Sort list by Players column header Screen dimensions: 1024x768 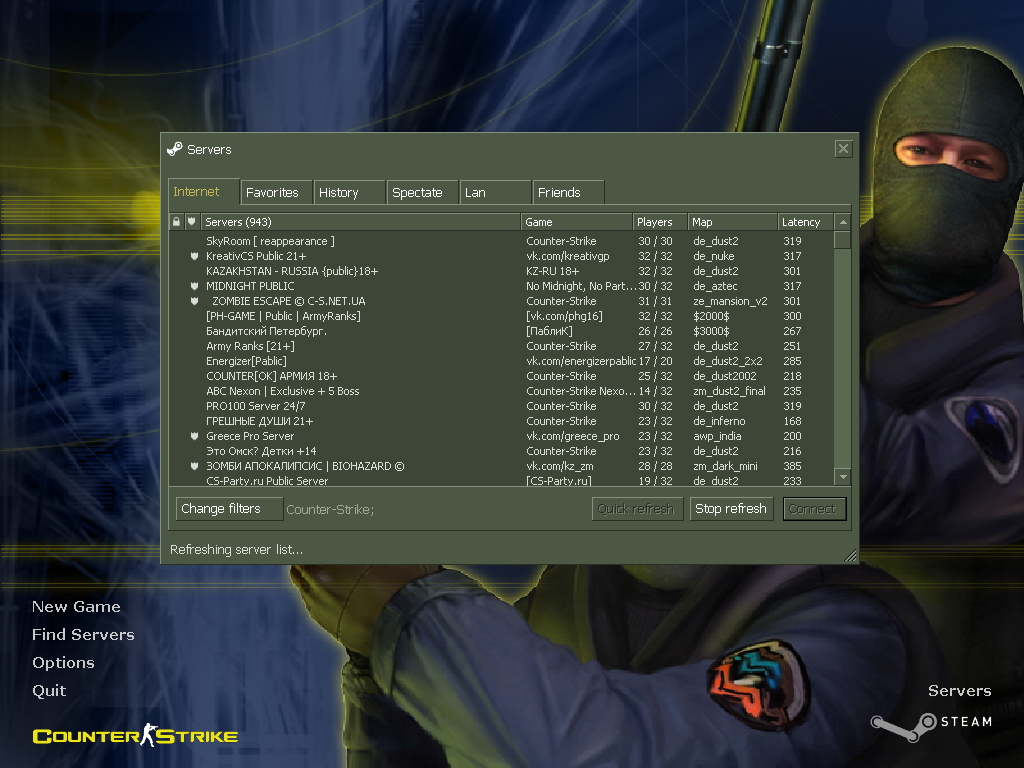660,222
